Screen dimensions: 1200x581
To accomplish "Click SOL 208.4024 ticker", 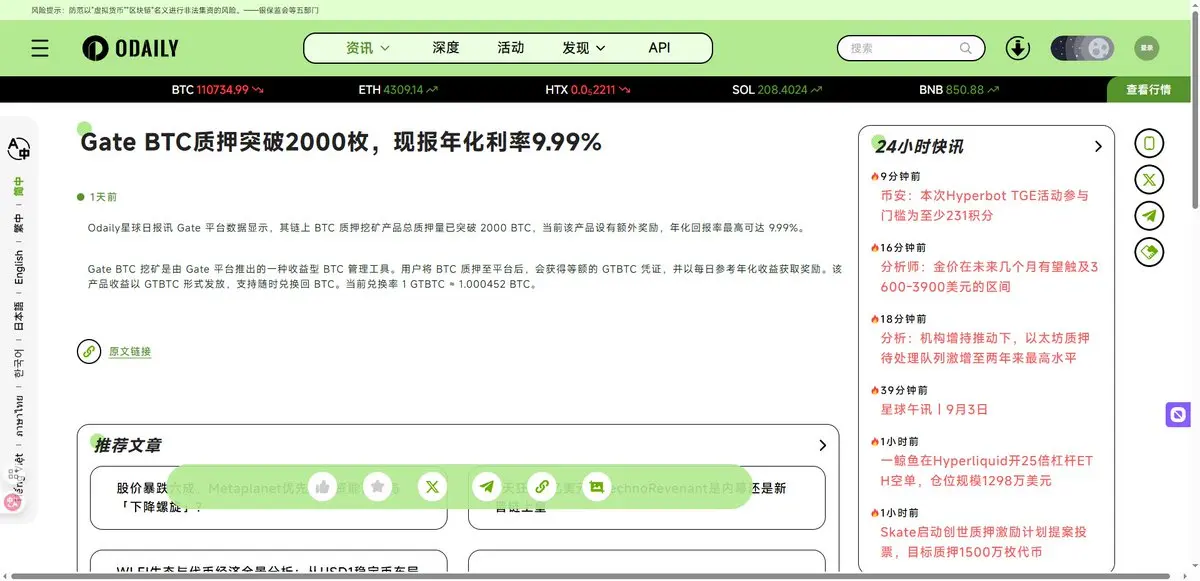I will pyautogui.click(x=777, y=90).
